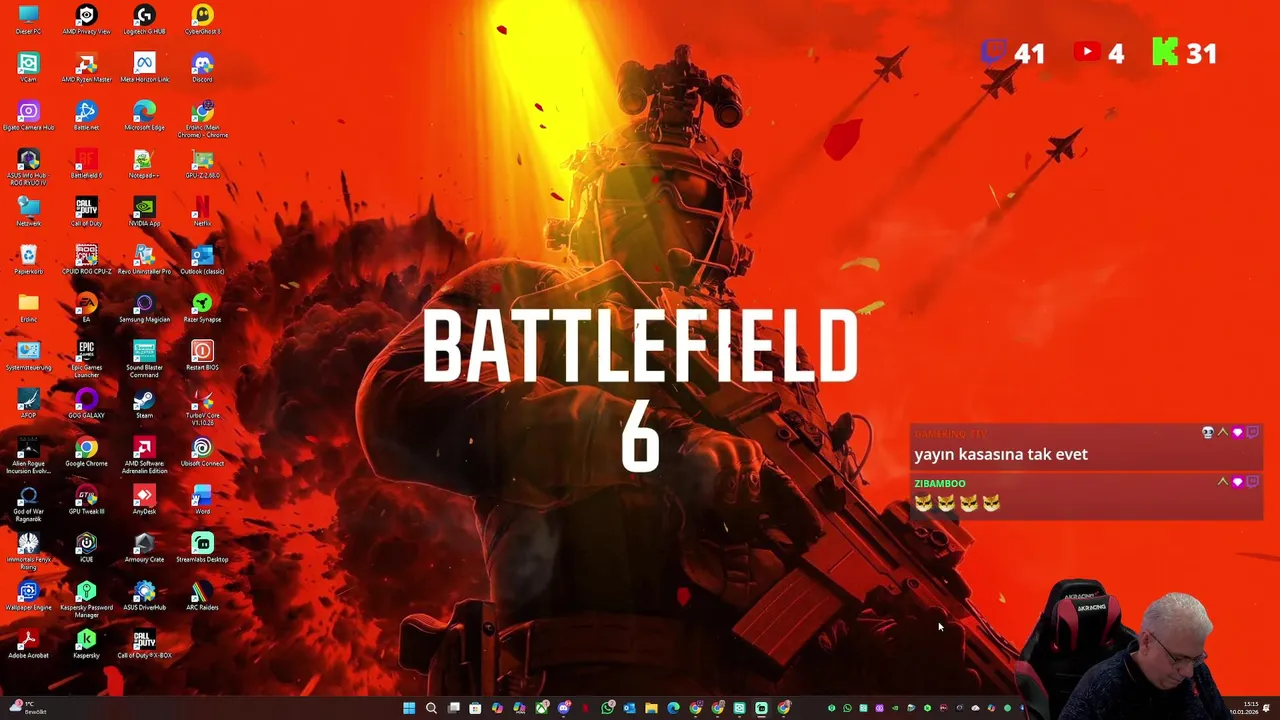The height and width of the screenshot is (720, 1280).
Task: Open the Microsoft Edge desktop shortcut
Action: (x=144, y=115)
